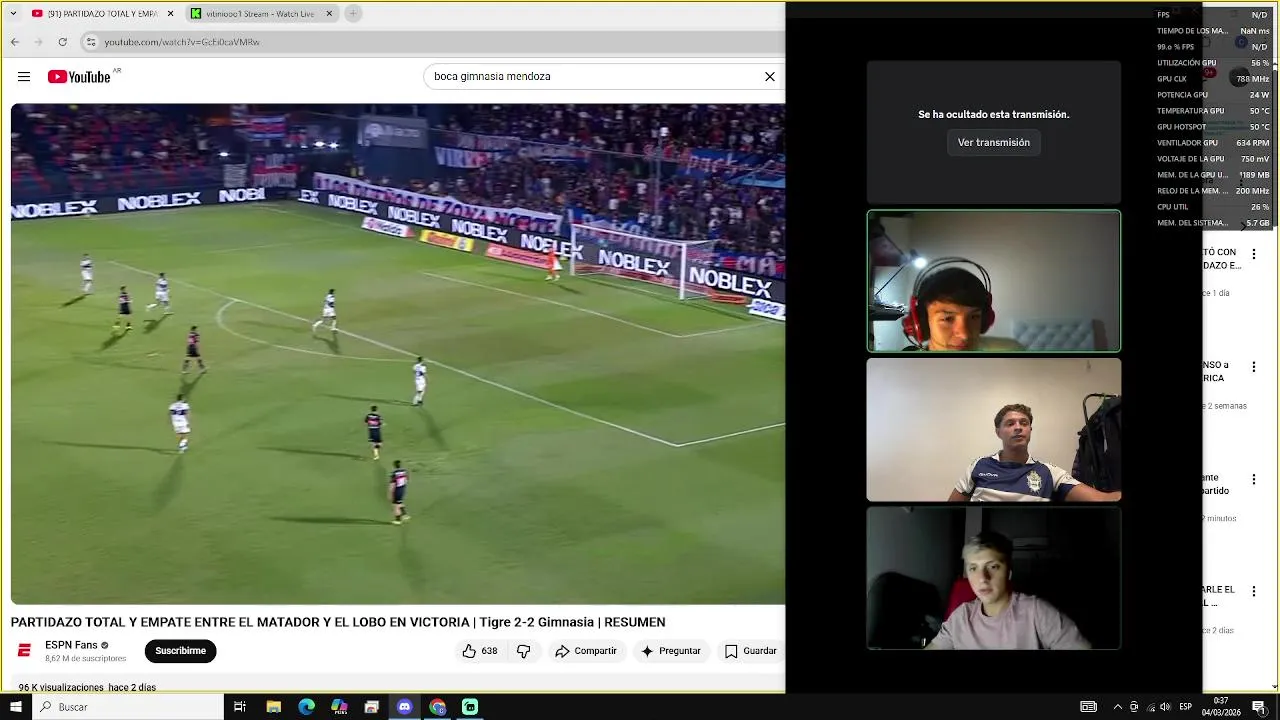Viewport: 1280px width, 720px height.
Task: Close the YouTube PARTIDAZO TOTAL tab
Action: click(x=171, y=14)
